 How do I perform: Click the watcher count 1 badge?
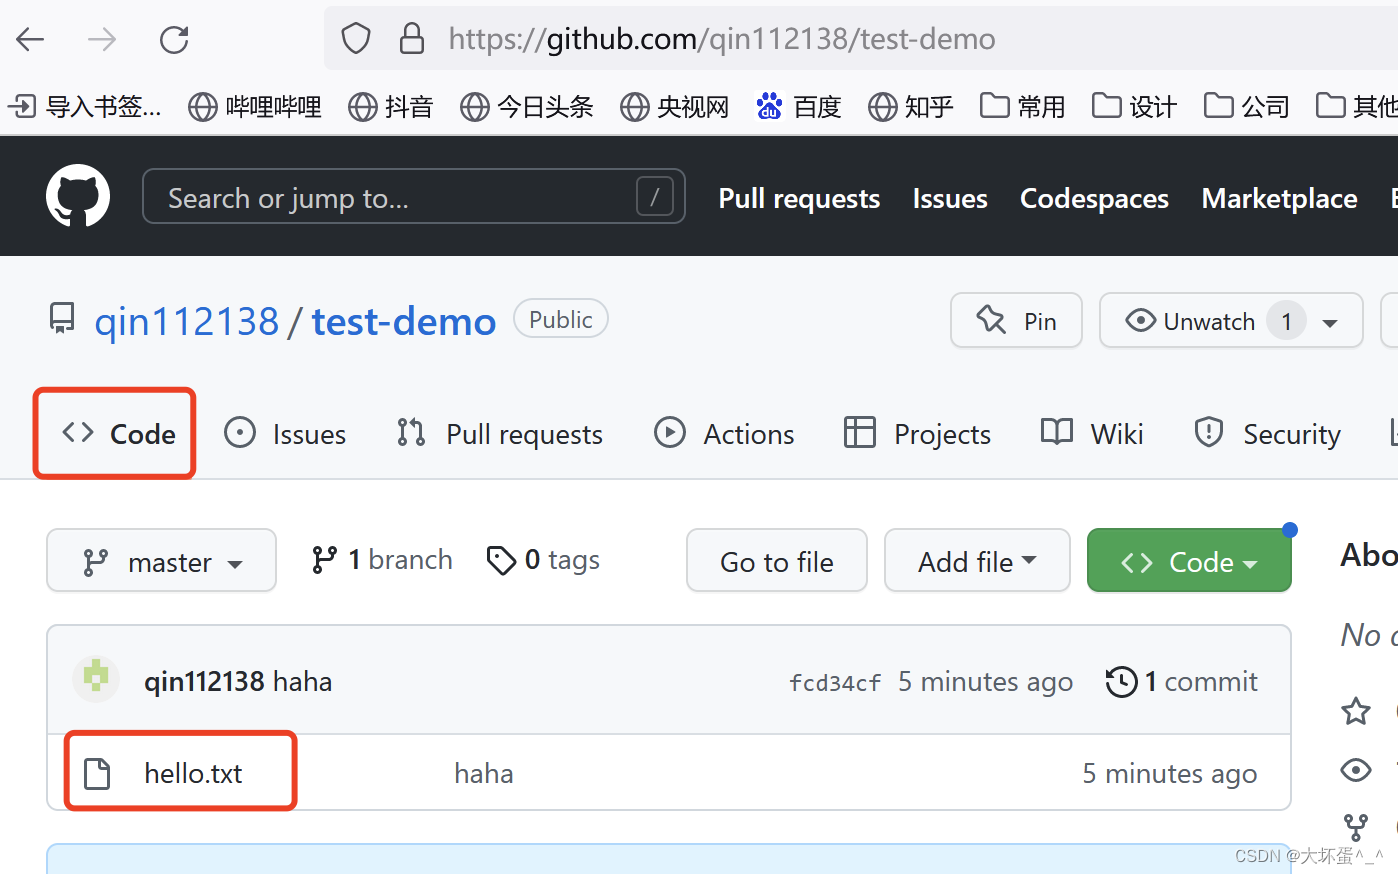pyautogui.click(x=1287, y=321)
